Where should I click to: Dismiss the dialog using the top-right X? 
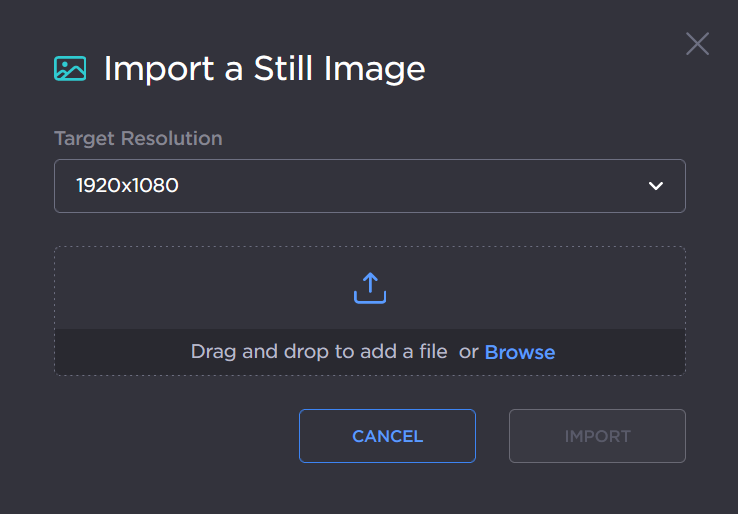697,44
